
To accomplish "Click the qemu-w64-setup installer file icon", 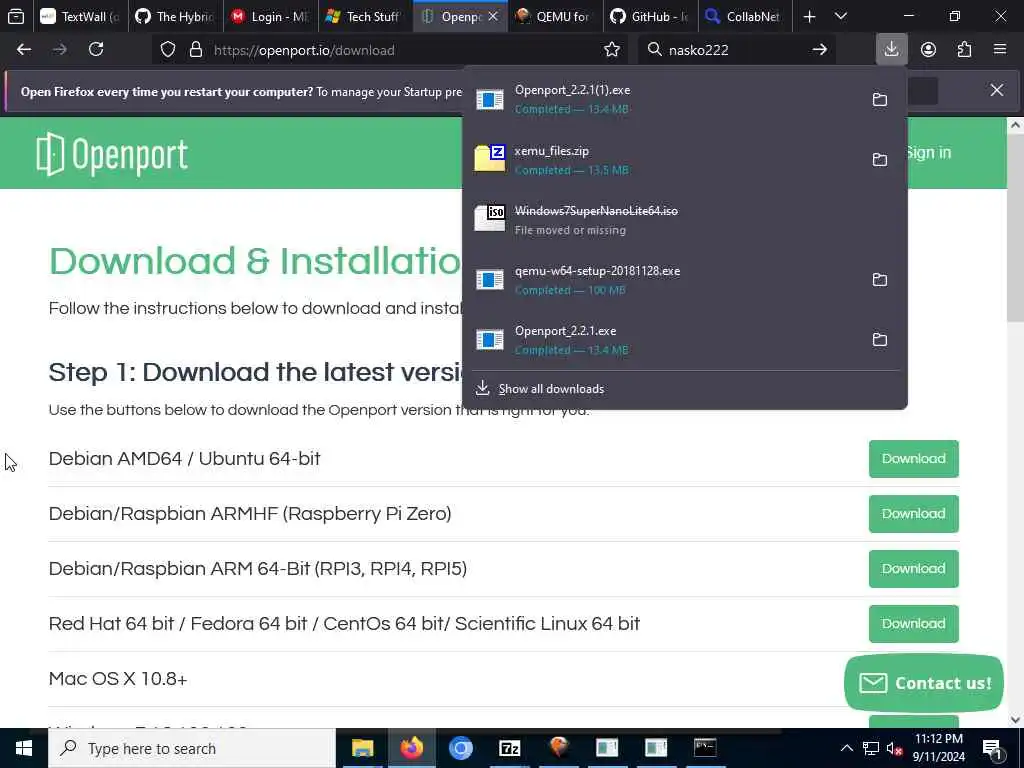I will pos(490,280).
